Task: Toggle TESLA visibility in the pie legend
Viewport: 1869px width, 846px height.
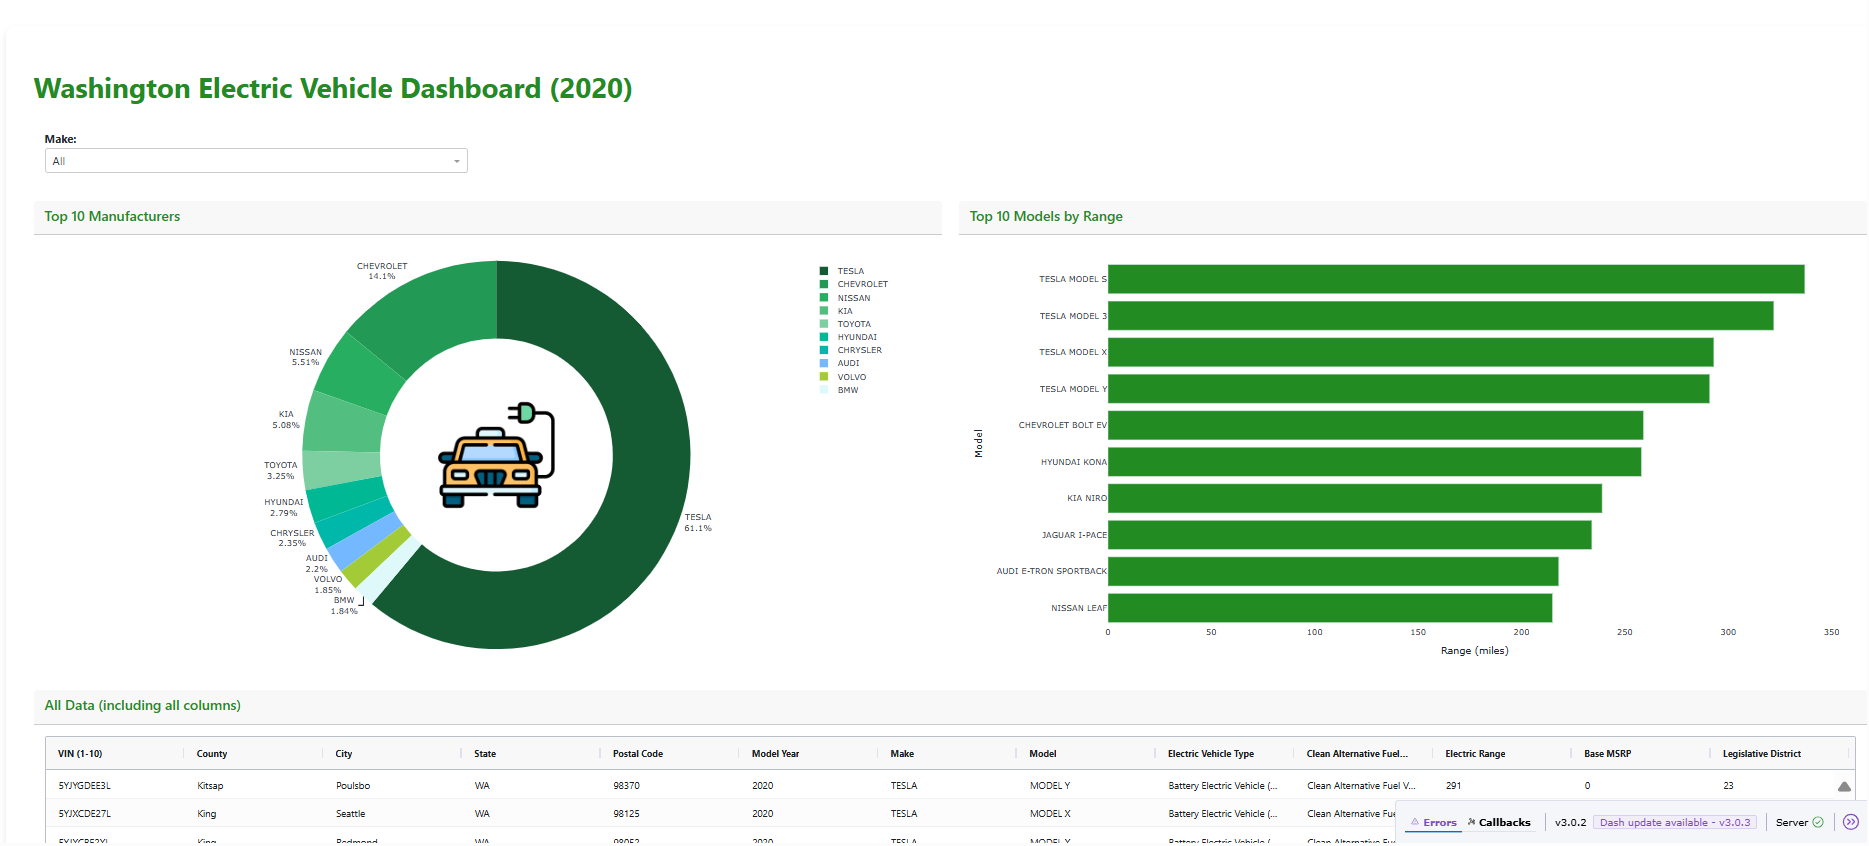Action: point(850,271)
